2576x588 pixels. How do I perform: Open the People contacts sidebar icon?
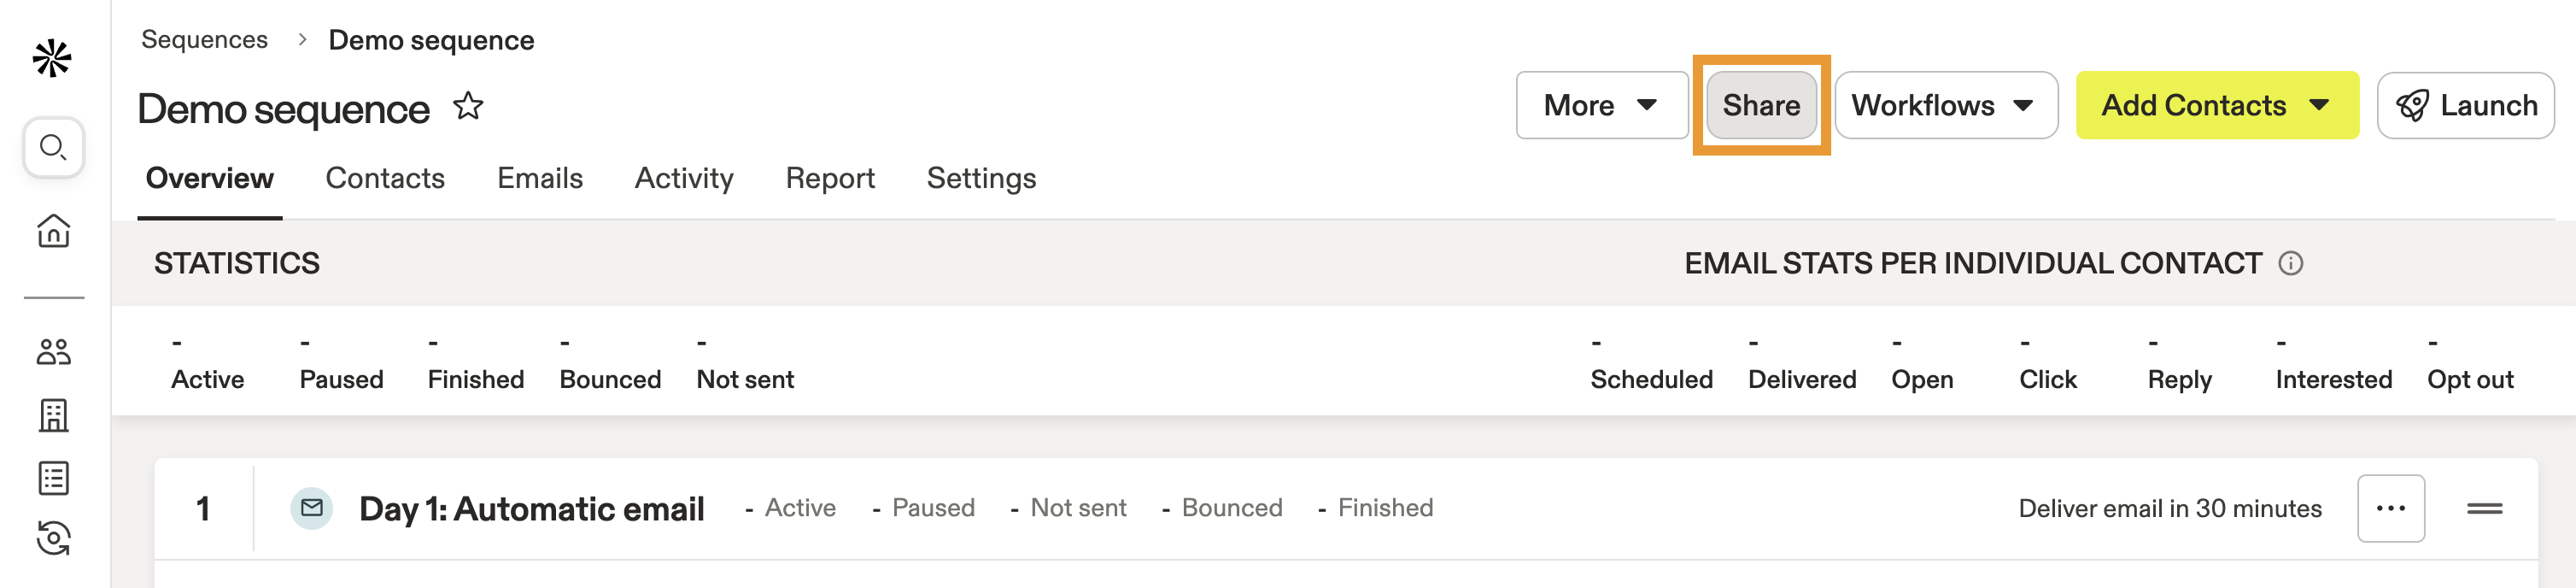pyautogui.click(x=53, y=352)
